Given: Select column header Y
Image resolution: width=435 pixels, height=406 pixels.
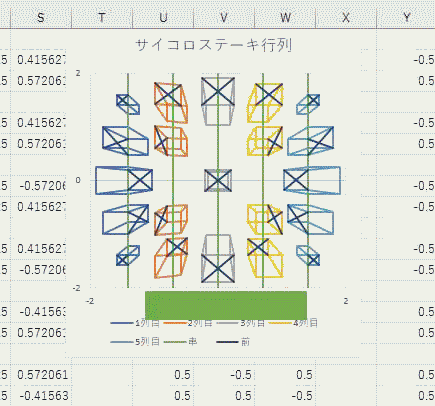Looking at the screenshot, I should pyautogui.click(x=406, y=17).
